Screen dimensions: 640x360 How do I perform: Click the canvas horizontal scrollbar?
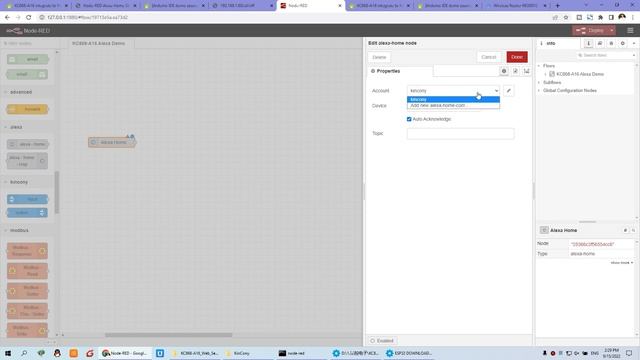169,335
